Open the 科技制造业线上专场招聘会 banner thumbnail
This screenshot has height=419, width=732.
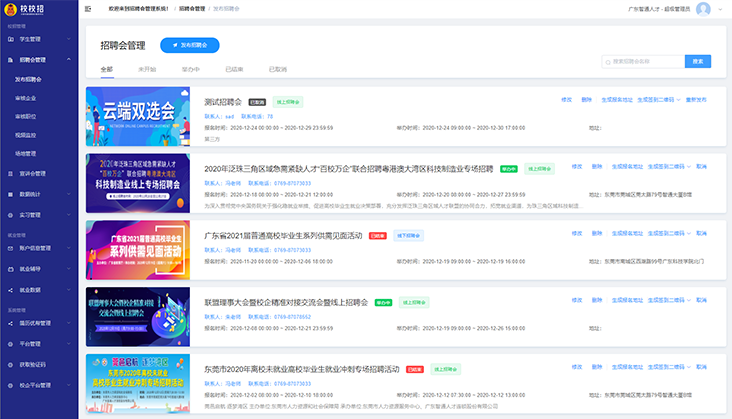(x=138, y=183)
